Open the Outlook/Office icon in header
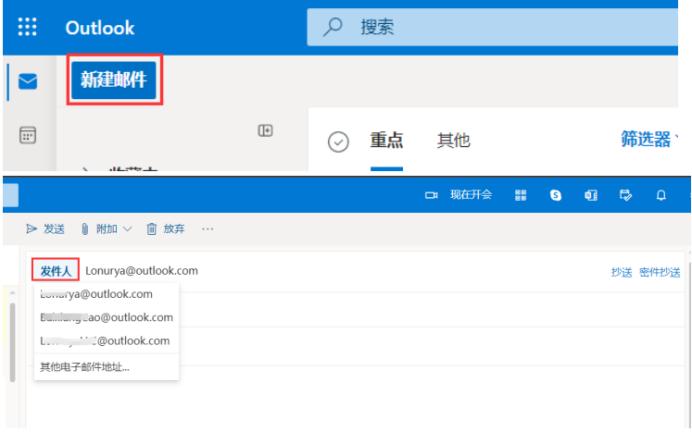The image size is (692, 433). [x=591, y=195]
